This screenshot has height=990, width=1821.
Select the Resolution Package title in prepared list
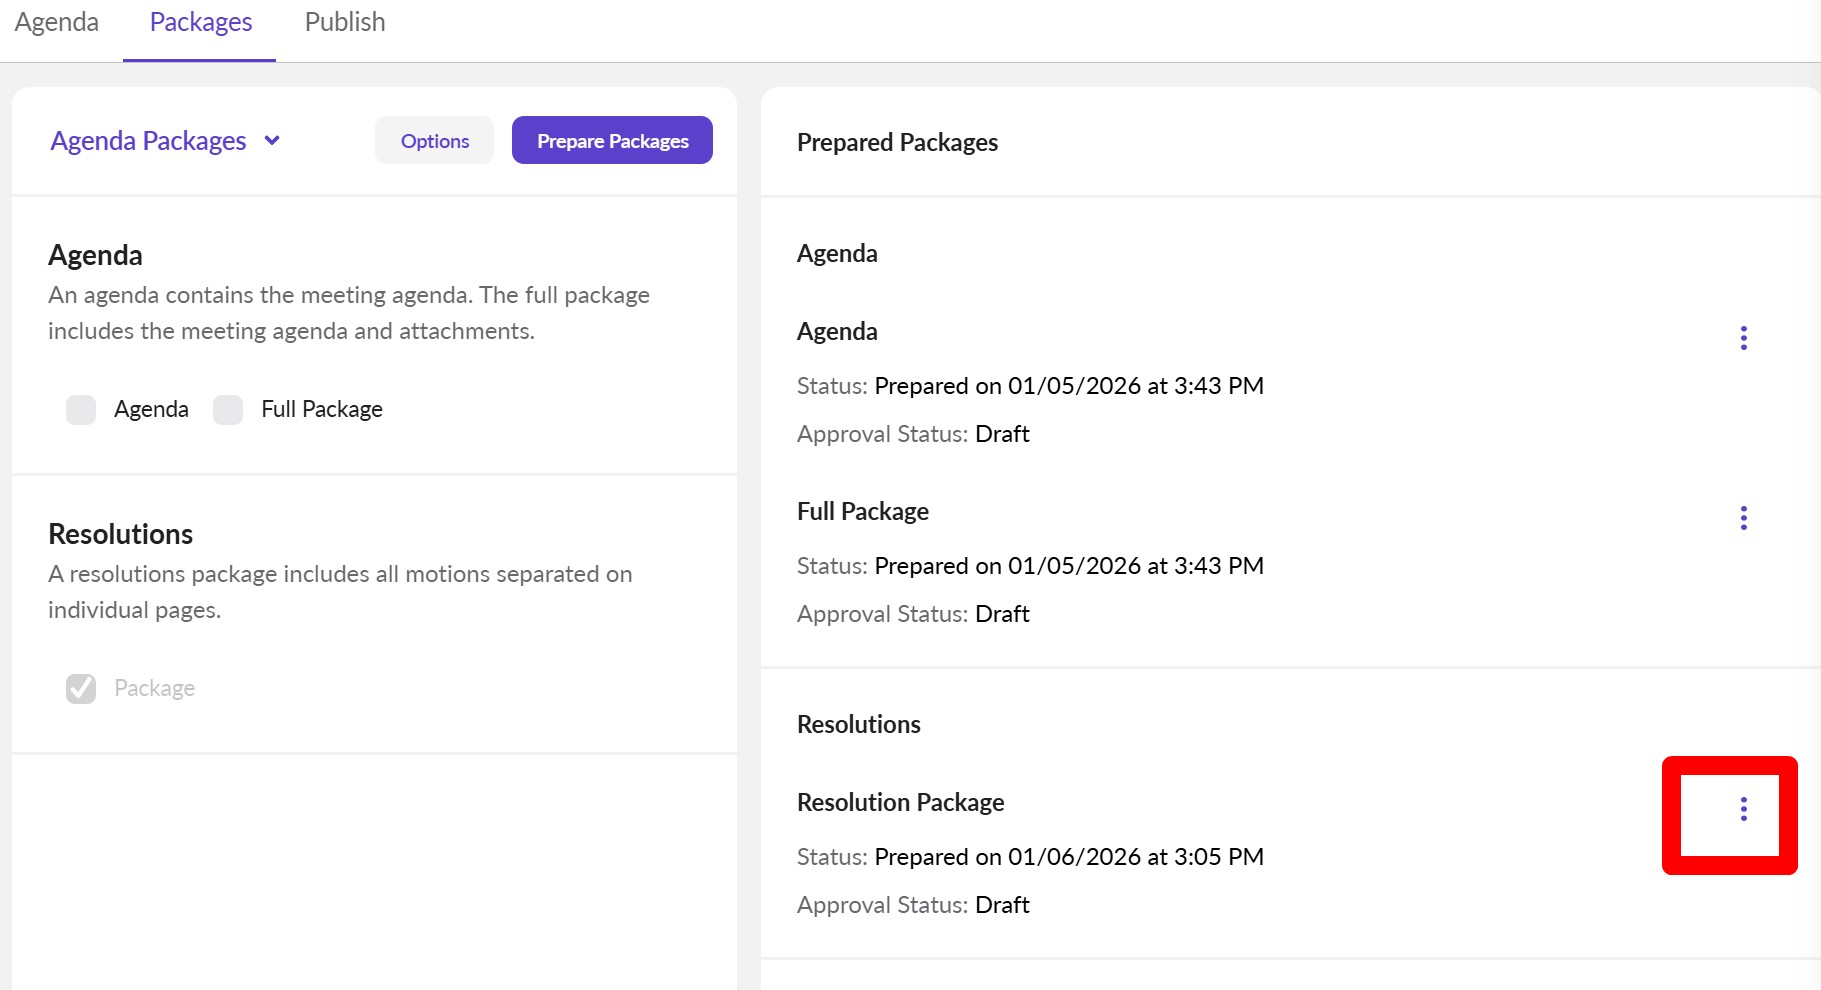click(x=900, y=803)
